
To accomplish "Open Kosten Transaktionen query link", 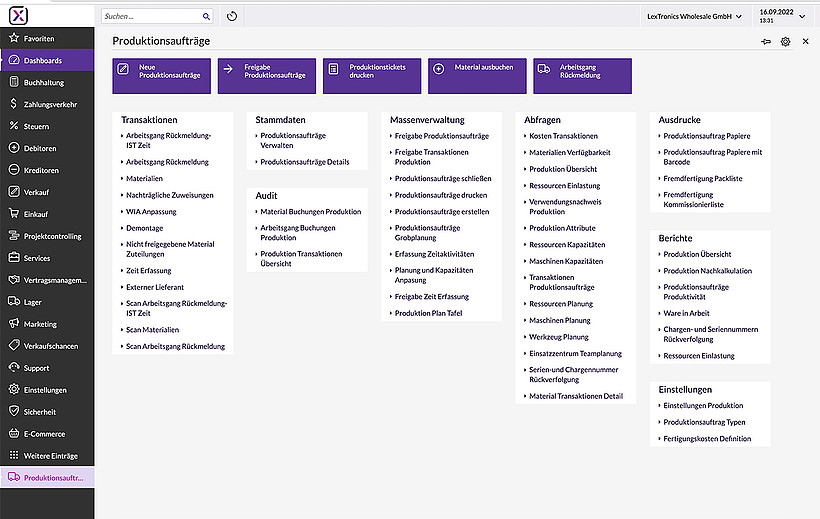I will point(563,136).
